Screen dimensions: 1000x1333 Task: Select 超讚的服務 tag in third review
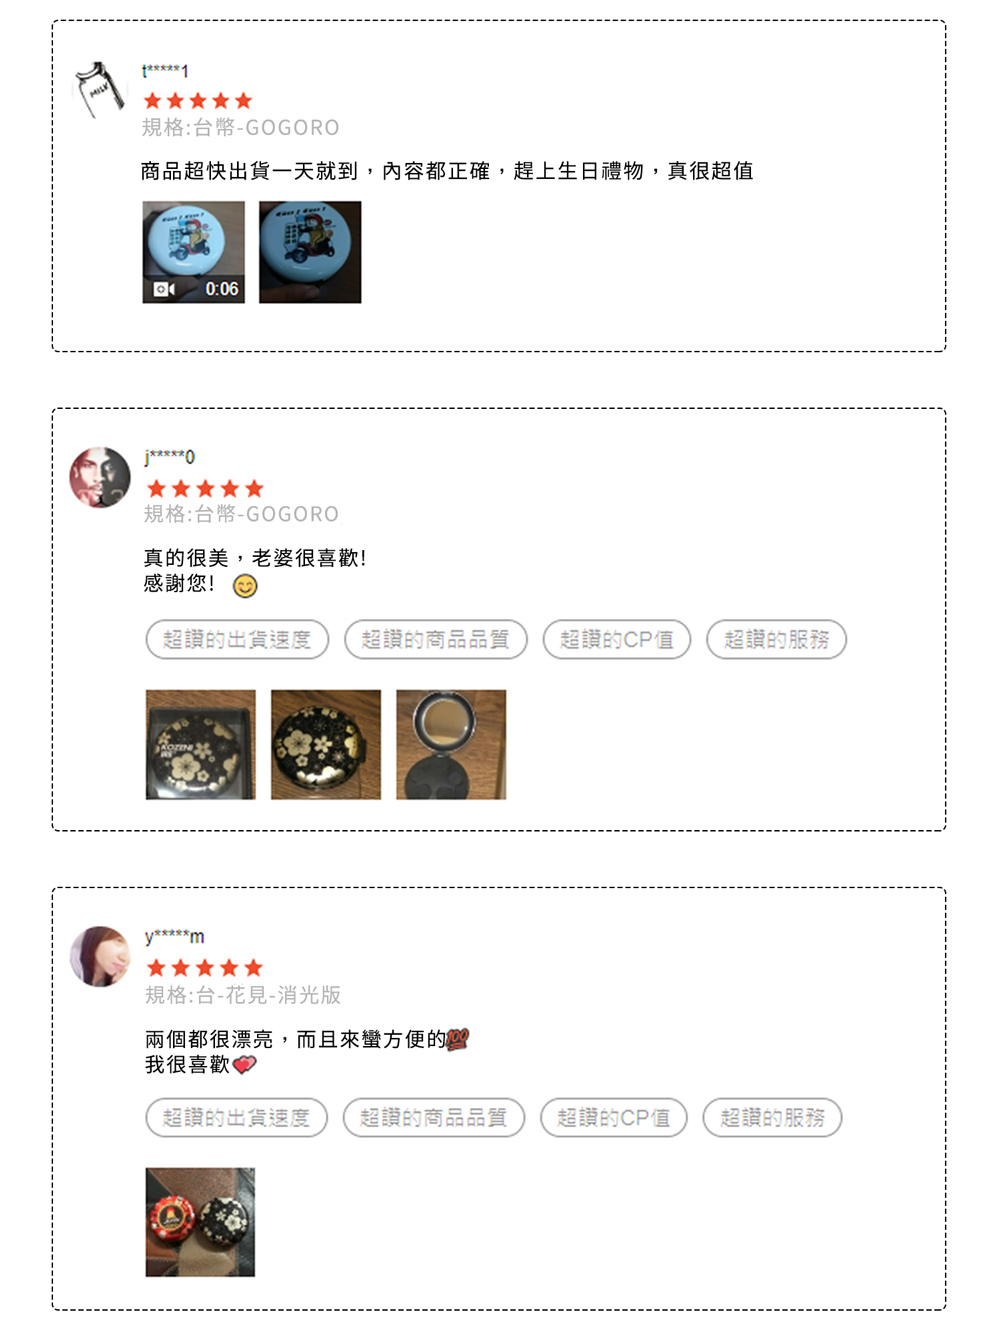point(772,1117)
